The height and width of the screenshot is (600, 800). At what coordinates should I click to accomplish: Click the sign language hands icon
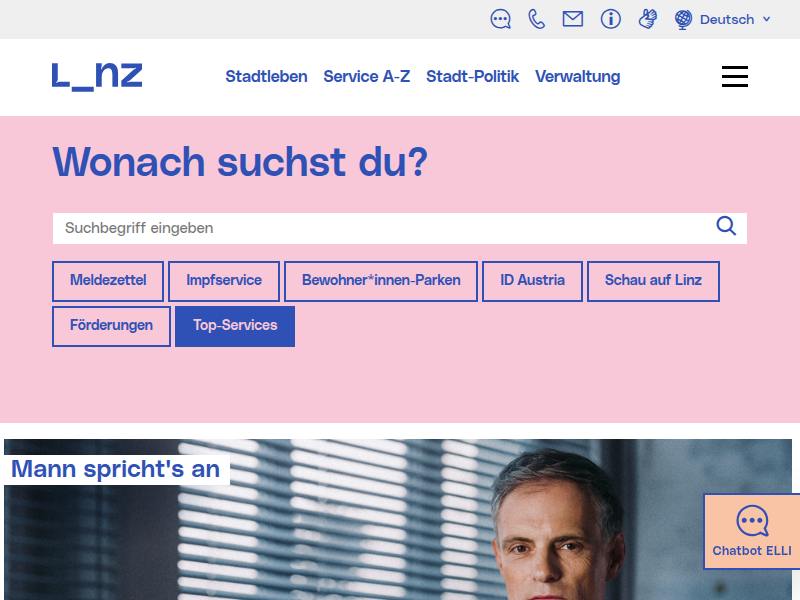point(648,19)
